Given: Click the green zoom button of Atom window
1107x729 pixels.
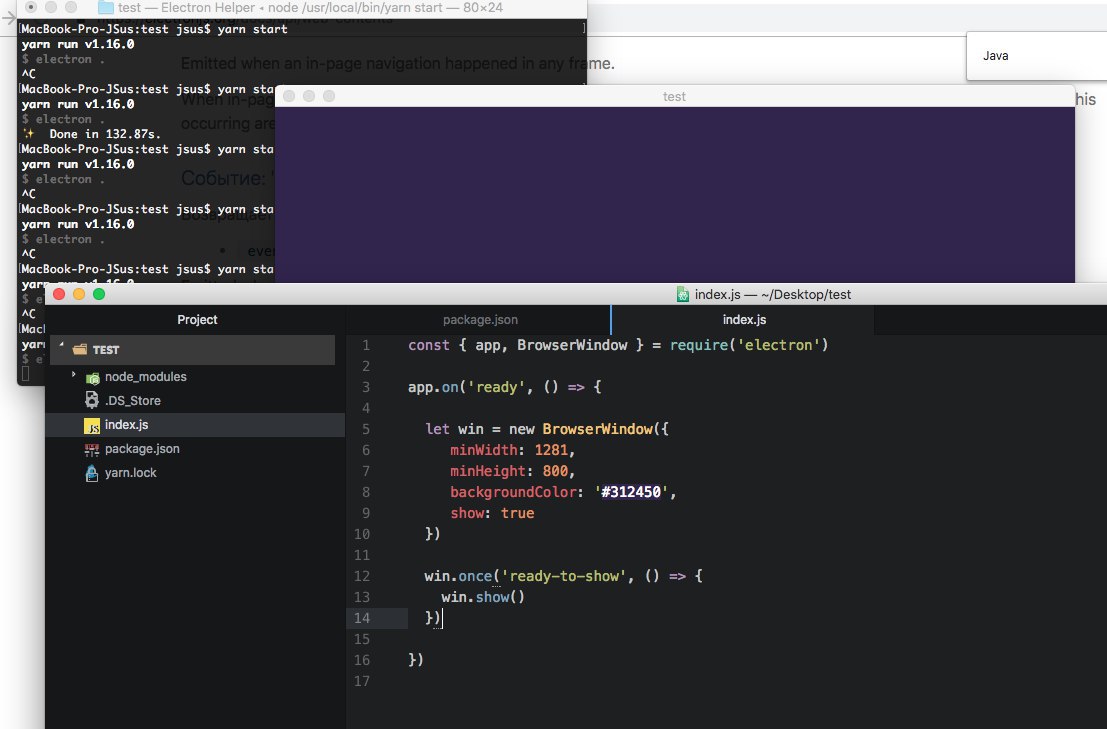Looking at the screenshot, I should tap(98, 294).
